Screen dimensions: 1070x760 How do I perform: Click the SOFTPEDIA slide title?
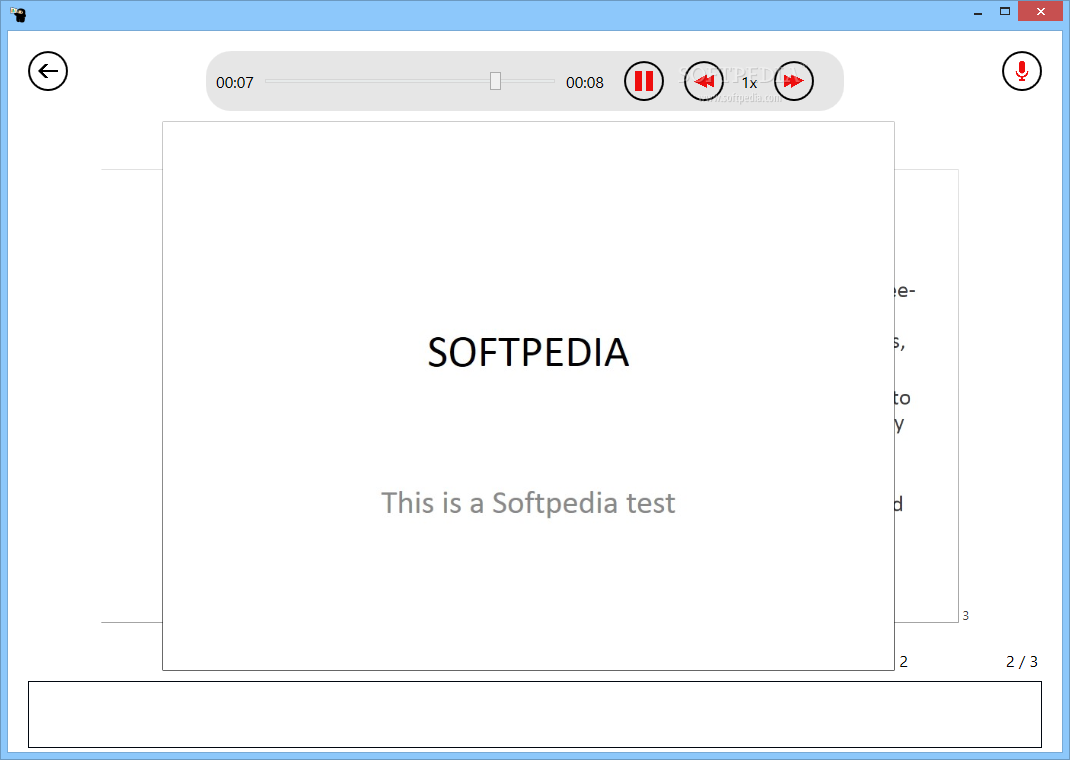[528, 353]
